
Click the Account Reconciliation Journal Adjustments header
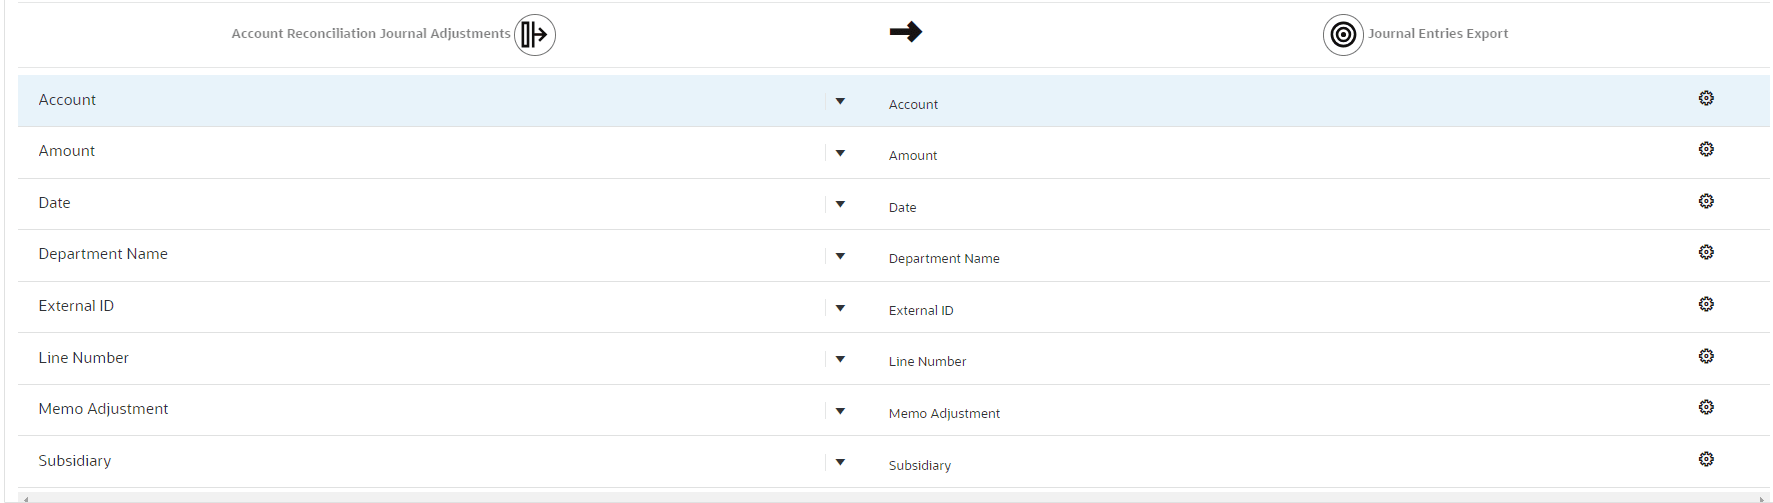point(371,33)
